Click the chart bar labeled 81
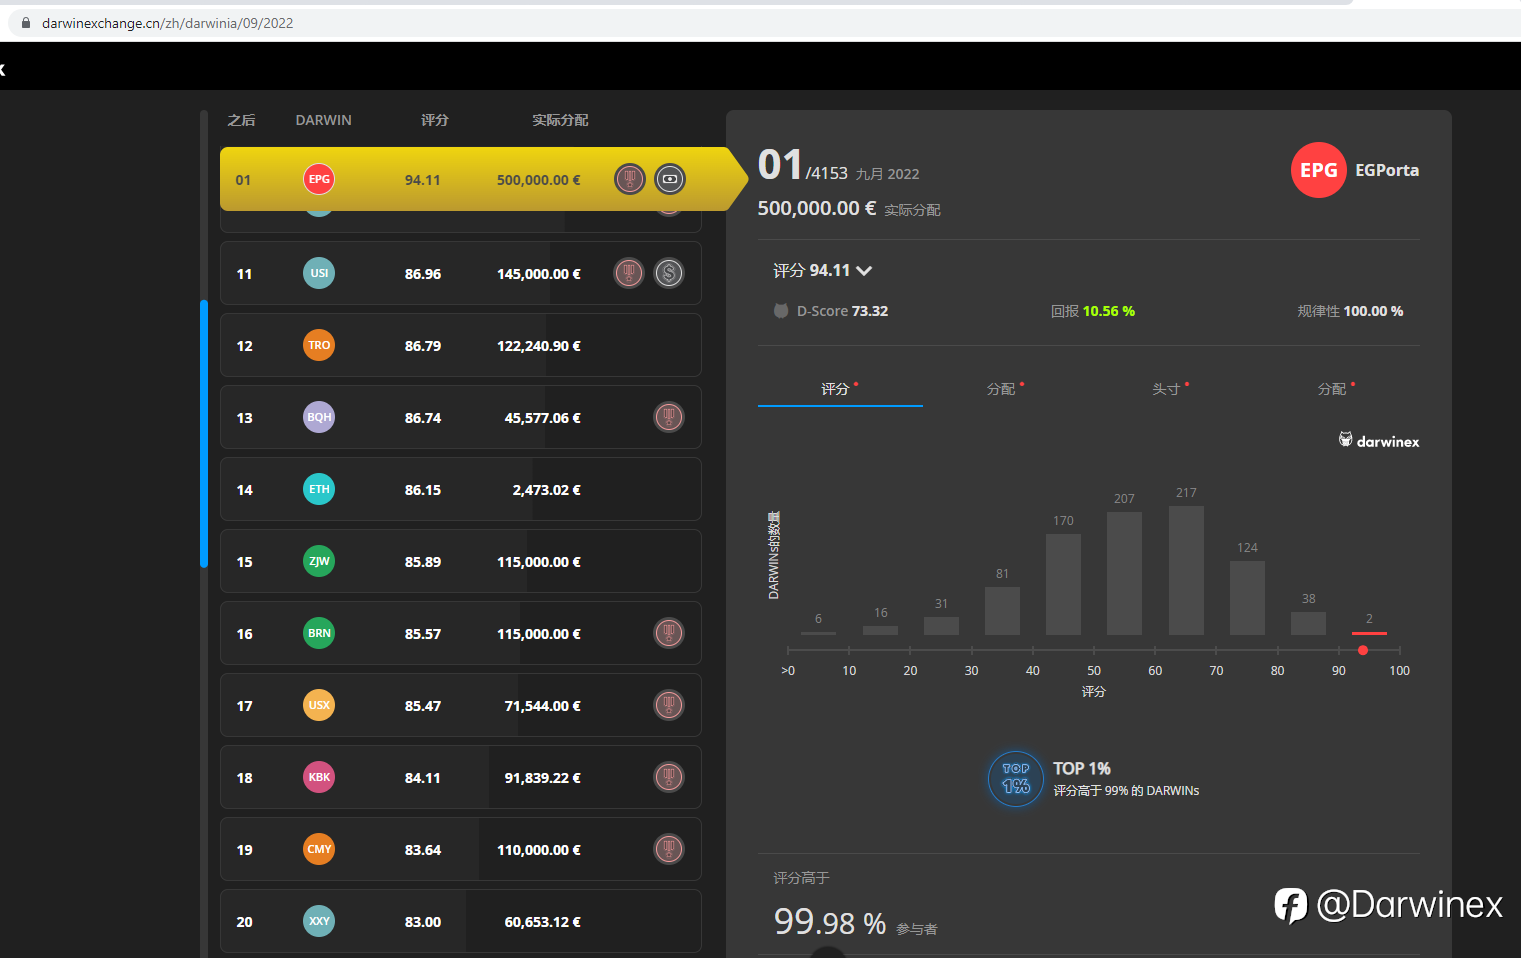Screen dimensions: 1521x958 click(1002, 611)
